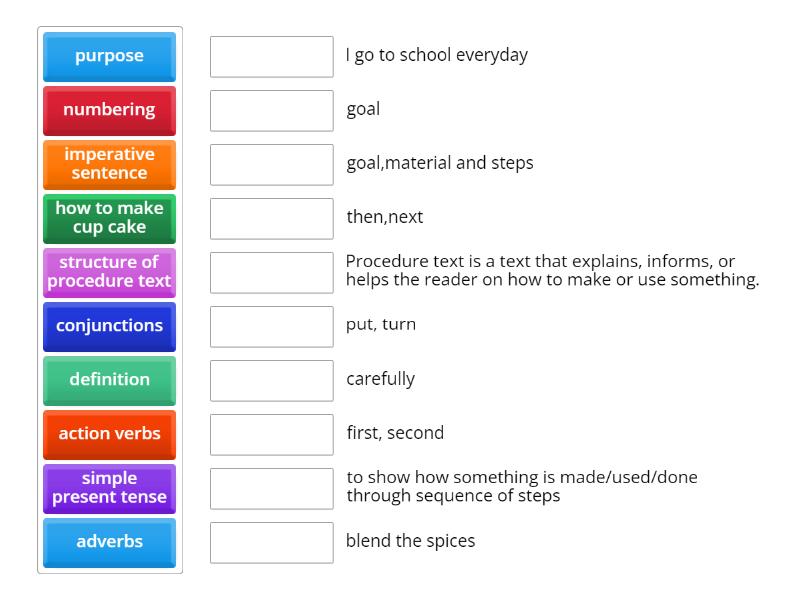Viewport: 800px width, 600px height.
Task: Pick the orange 'imperative sentence' tile
Action: pyautogui.click(x=109, y=164)
